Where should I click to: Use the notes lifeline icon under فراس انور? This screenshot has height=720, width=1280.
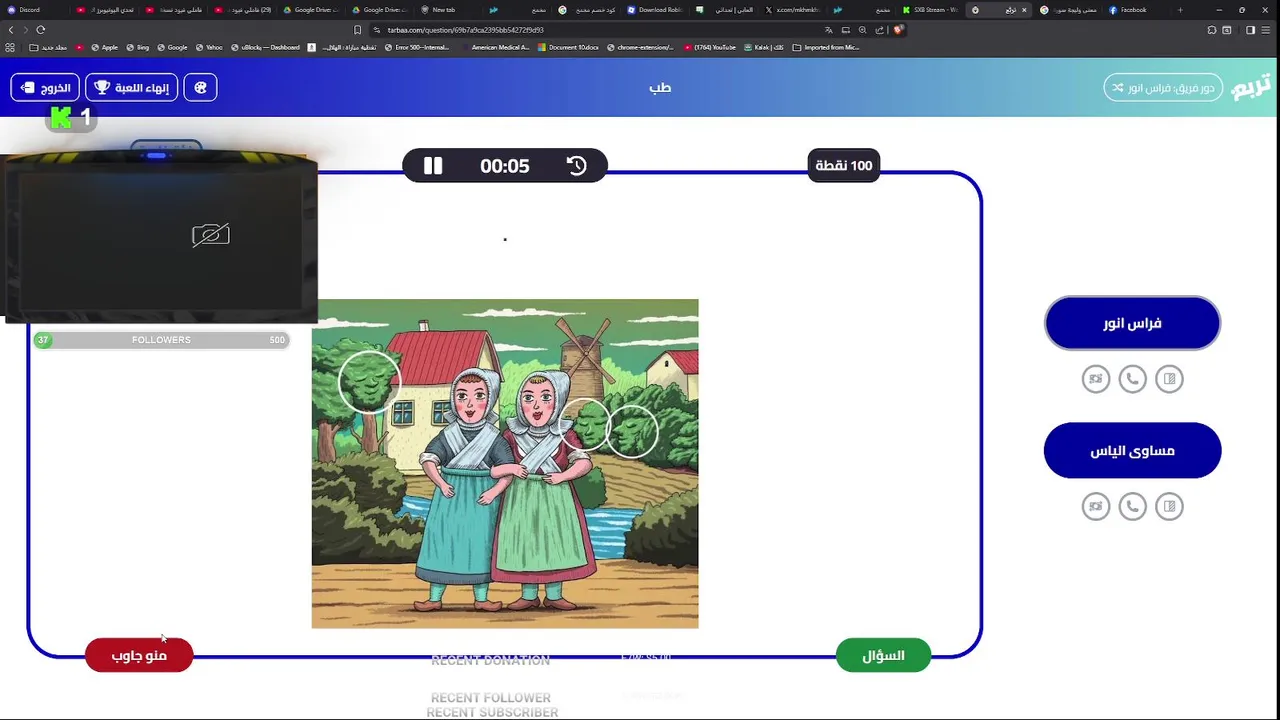(x=1169, y=379)
